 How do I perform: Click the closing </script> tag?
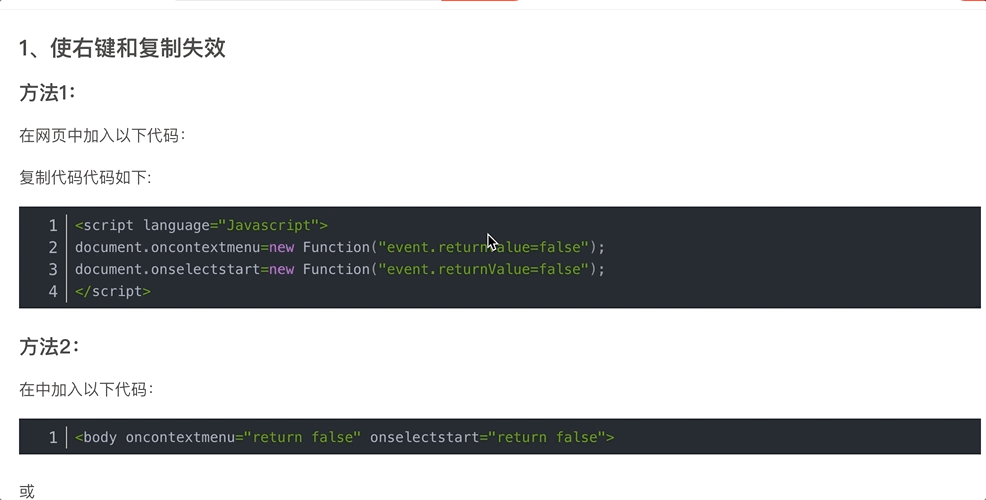point(113,291)
